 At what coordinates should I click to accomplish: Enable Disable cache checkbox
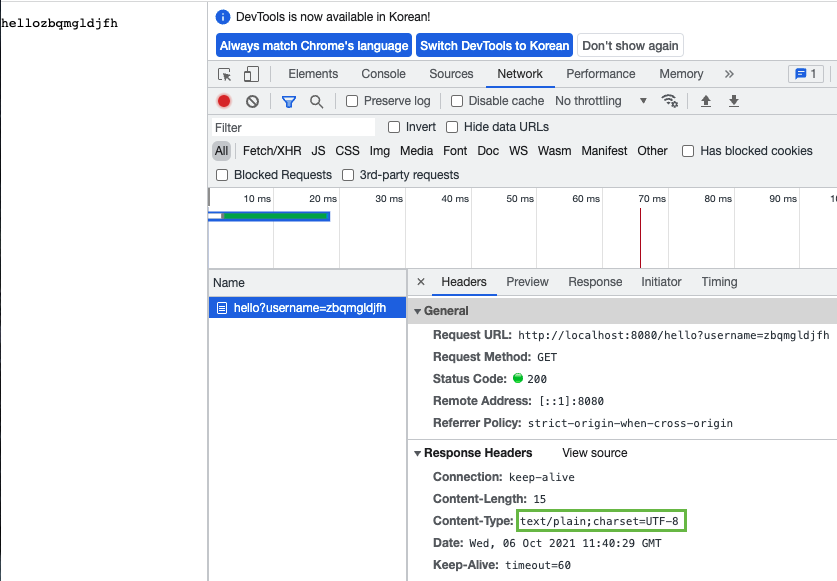pos(457,101)
